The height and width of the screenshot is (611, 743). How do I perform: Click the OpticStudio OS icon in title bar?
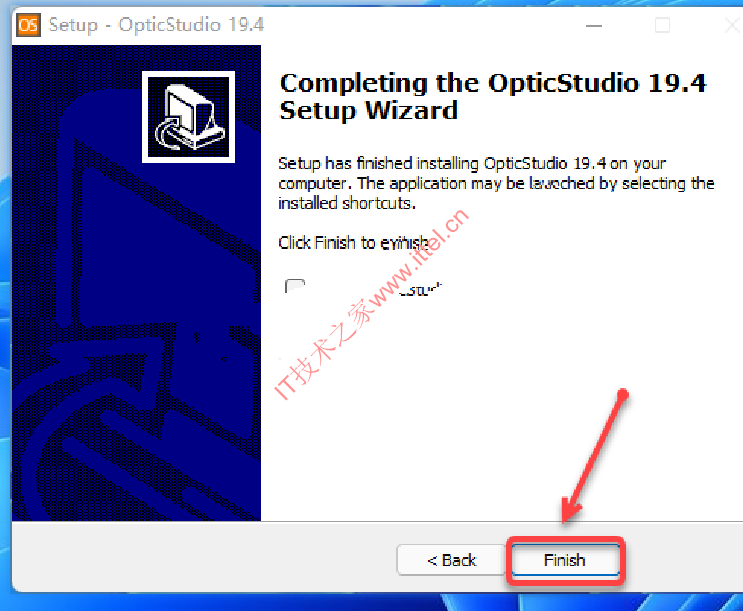coord(28,25)
